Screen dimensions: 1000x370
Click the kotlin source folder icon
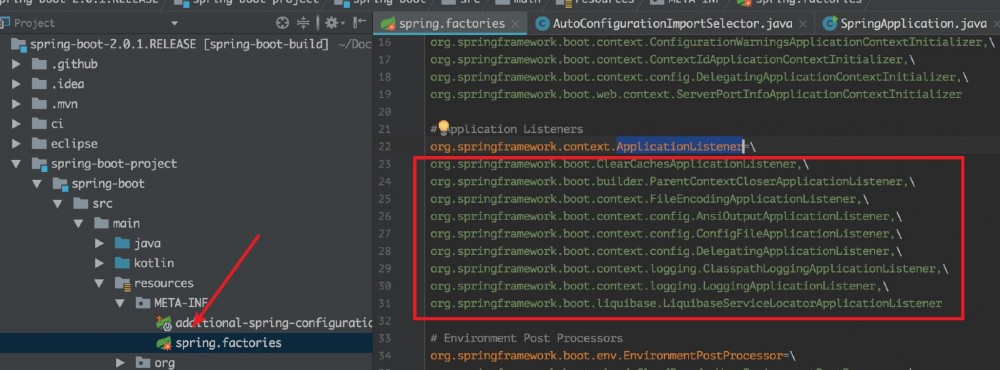pos(122,263)
